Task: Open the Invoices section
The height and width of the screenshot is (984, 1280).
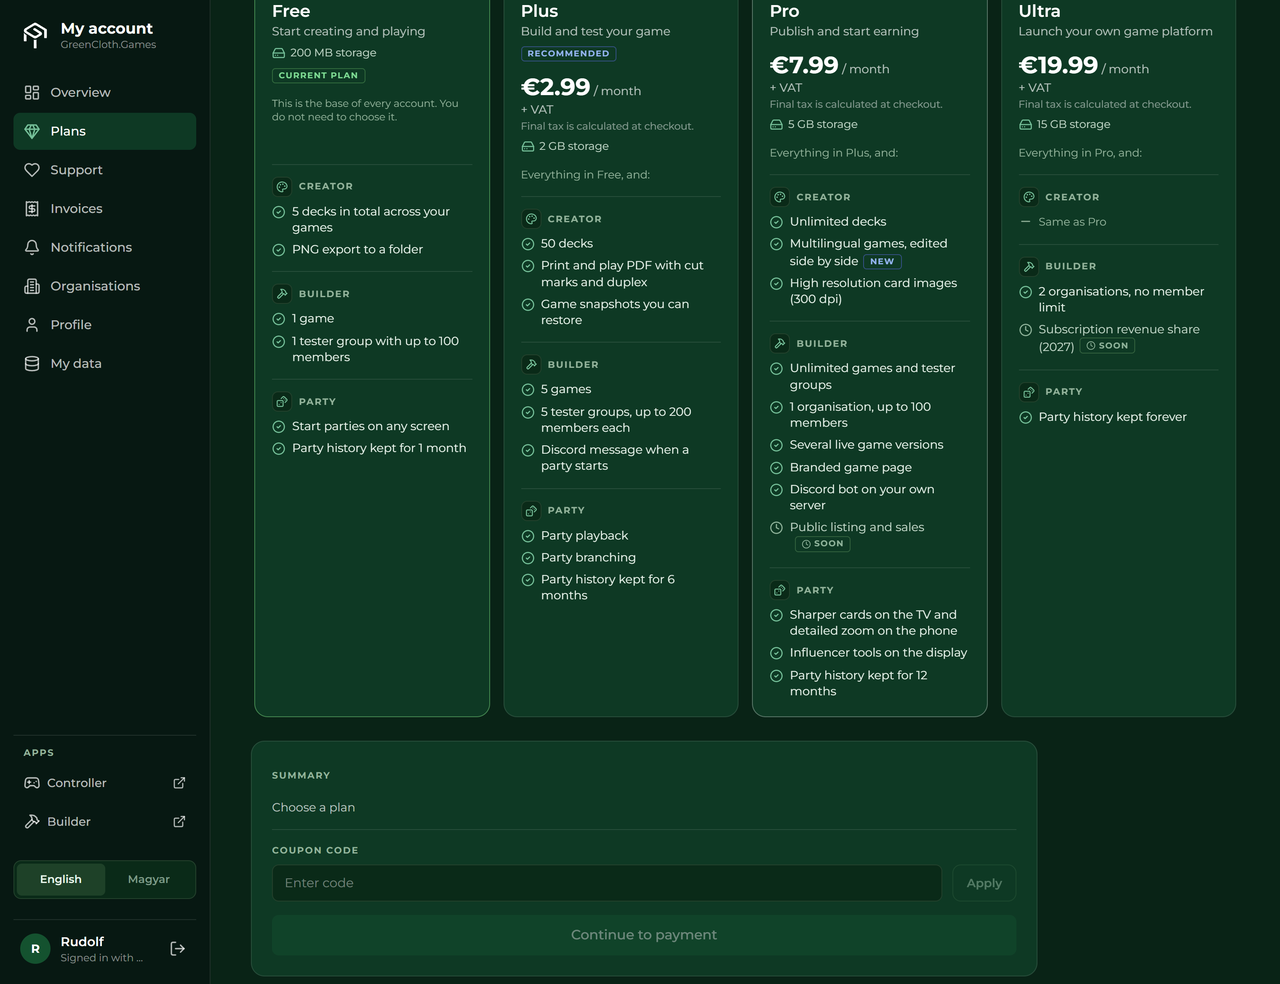Action: [x=105, y=209]
